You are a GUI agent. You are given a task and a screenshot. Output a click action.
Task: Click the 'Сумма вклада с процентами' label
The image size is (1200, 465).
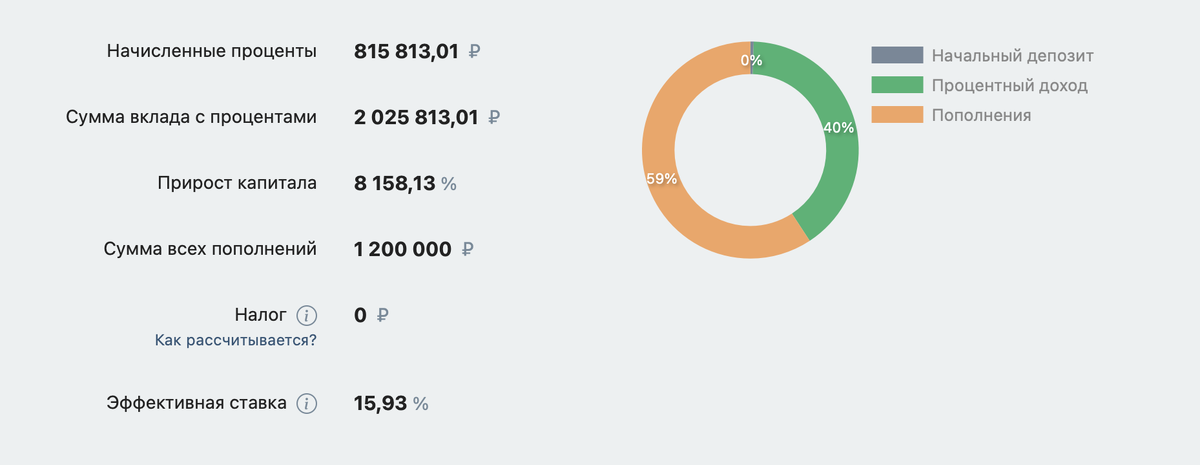191,117
